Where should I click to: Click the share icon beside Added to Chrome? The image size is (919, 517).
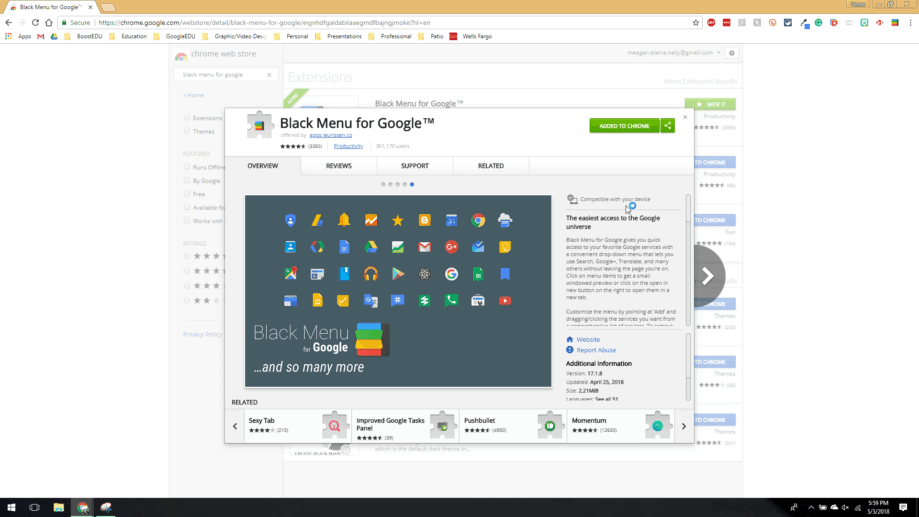pyautogui.click(x=667, y=125)
